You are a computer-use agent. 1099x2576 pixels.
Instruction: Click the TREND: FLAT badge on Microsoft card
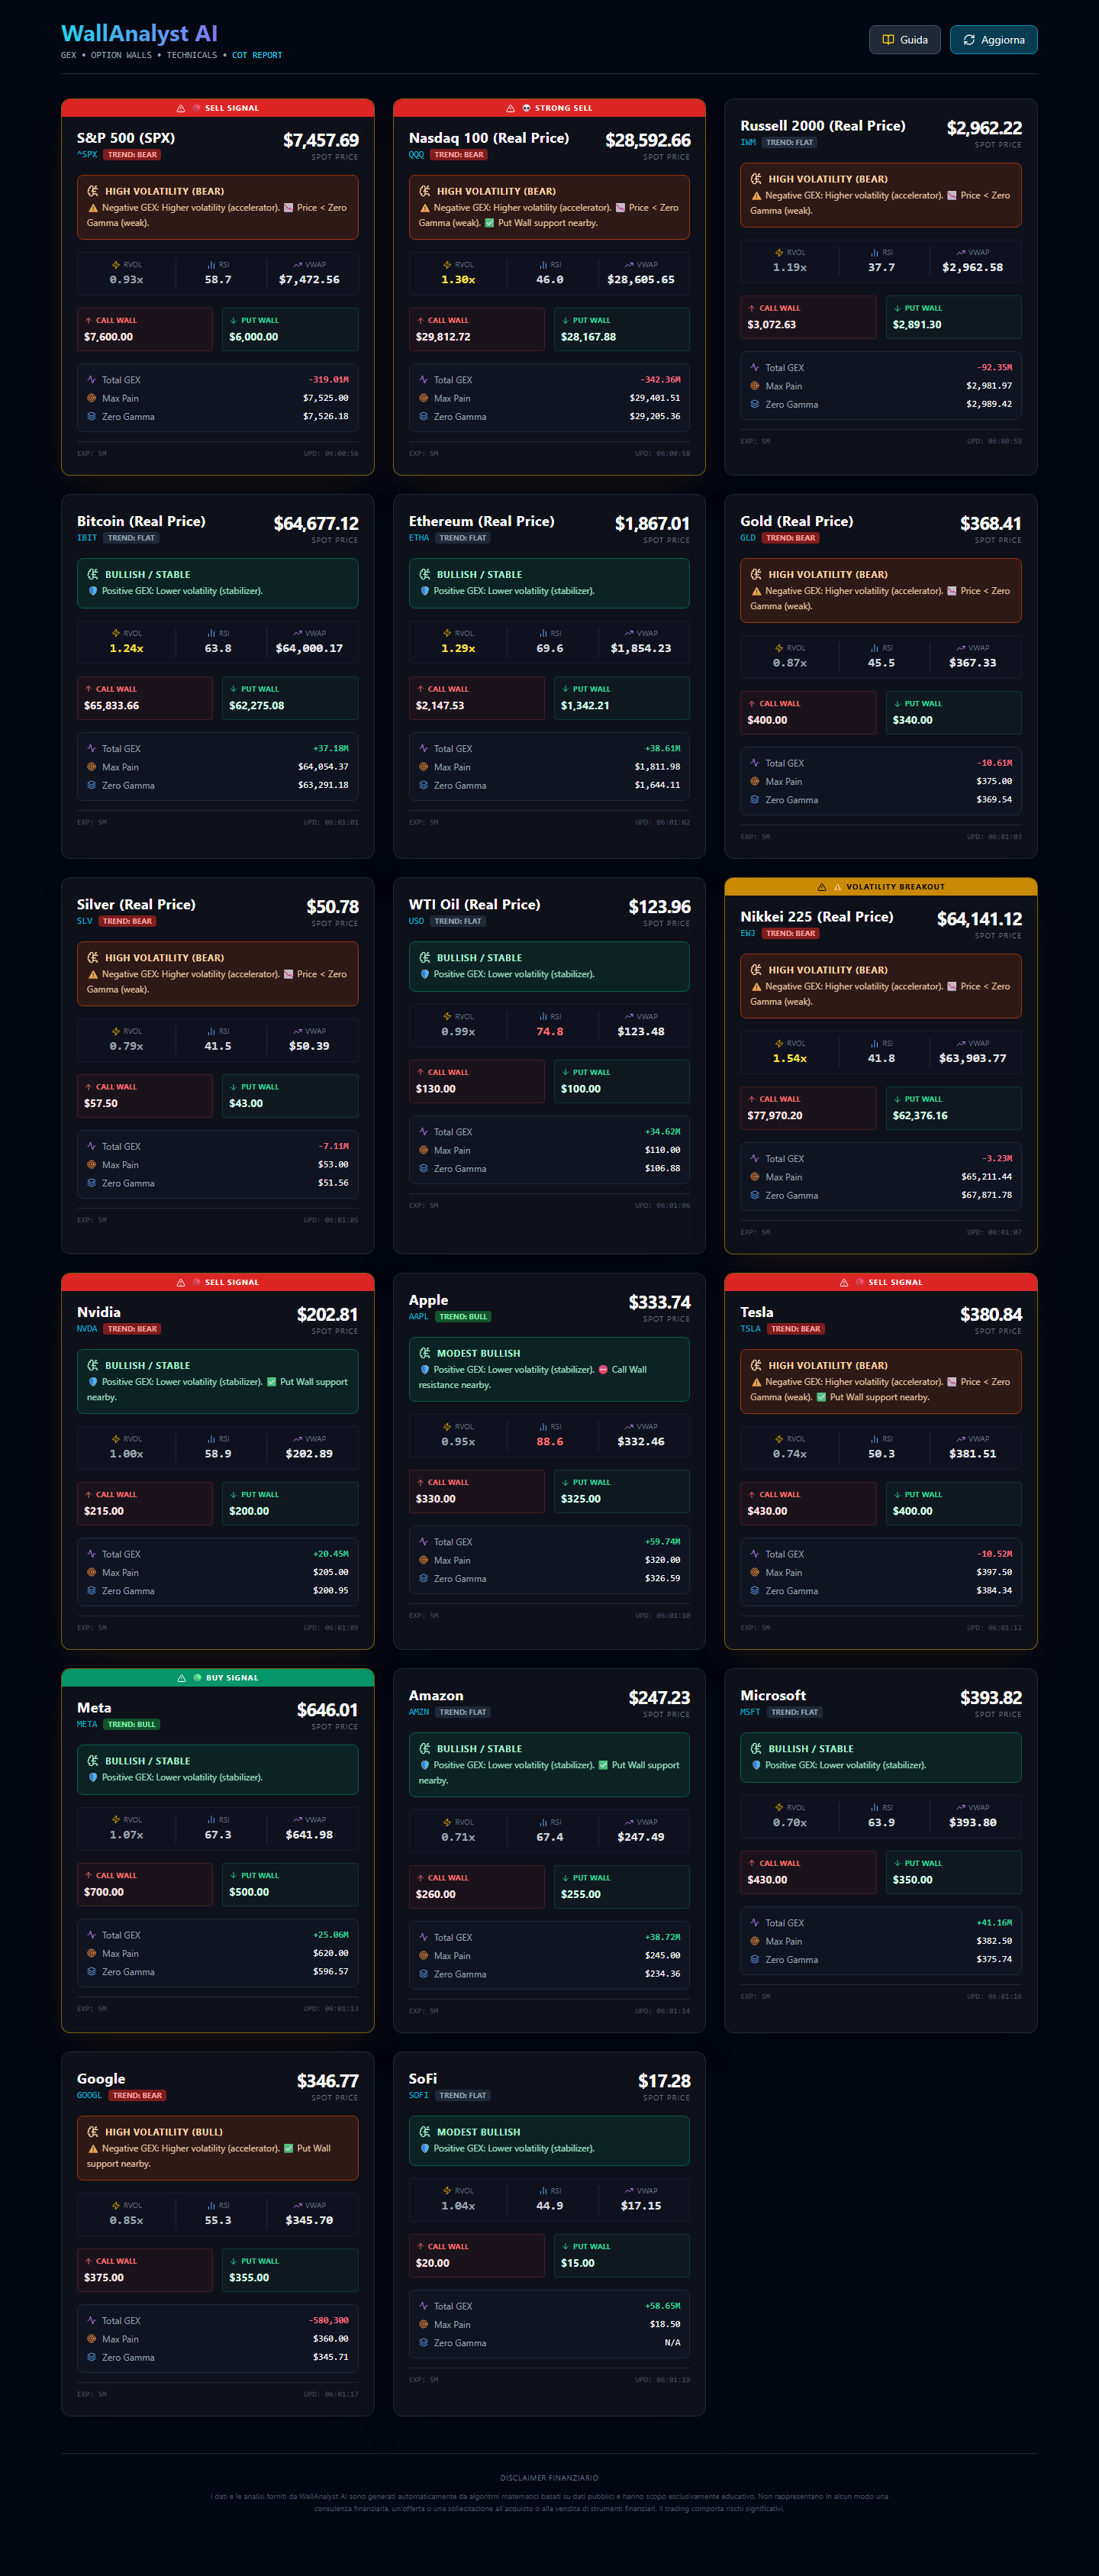[x=795, y=1712]
